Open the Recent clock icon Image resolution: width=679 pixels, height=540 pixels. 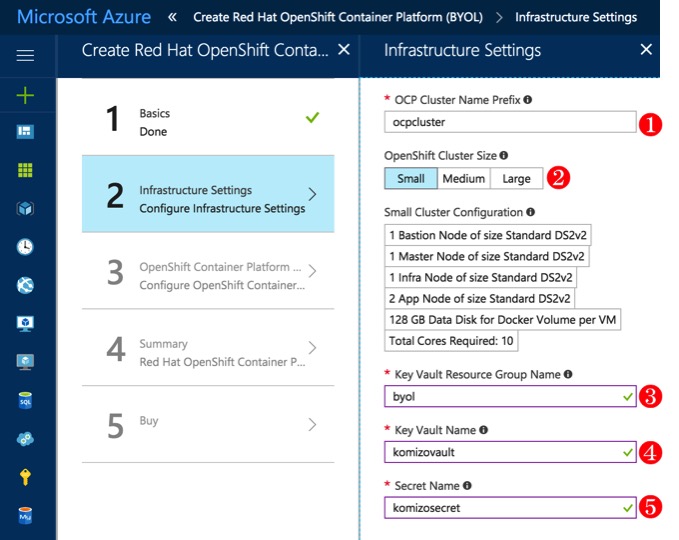coord(25,247)
